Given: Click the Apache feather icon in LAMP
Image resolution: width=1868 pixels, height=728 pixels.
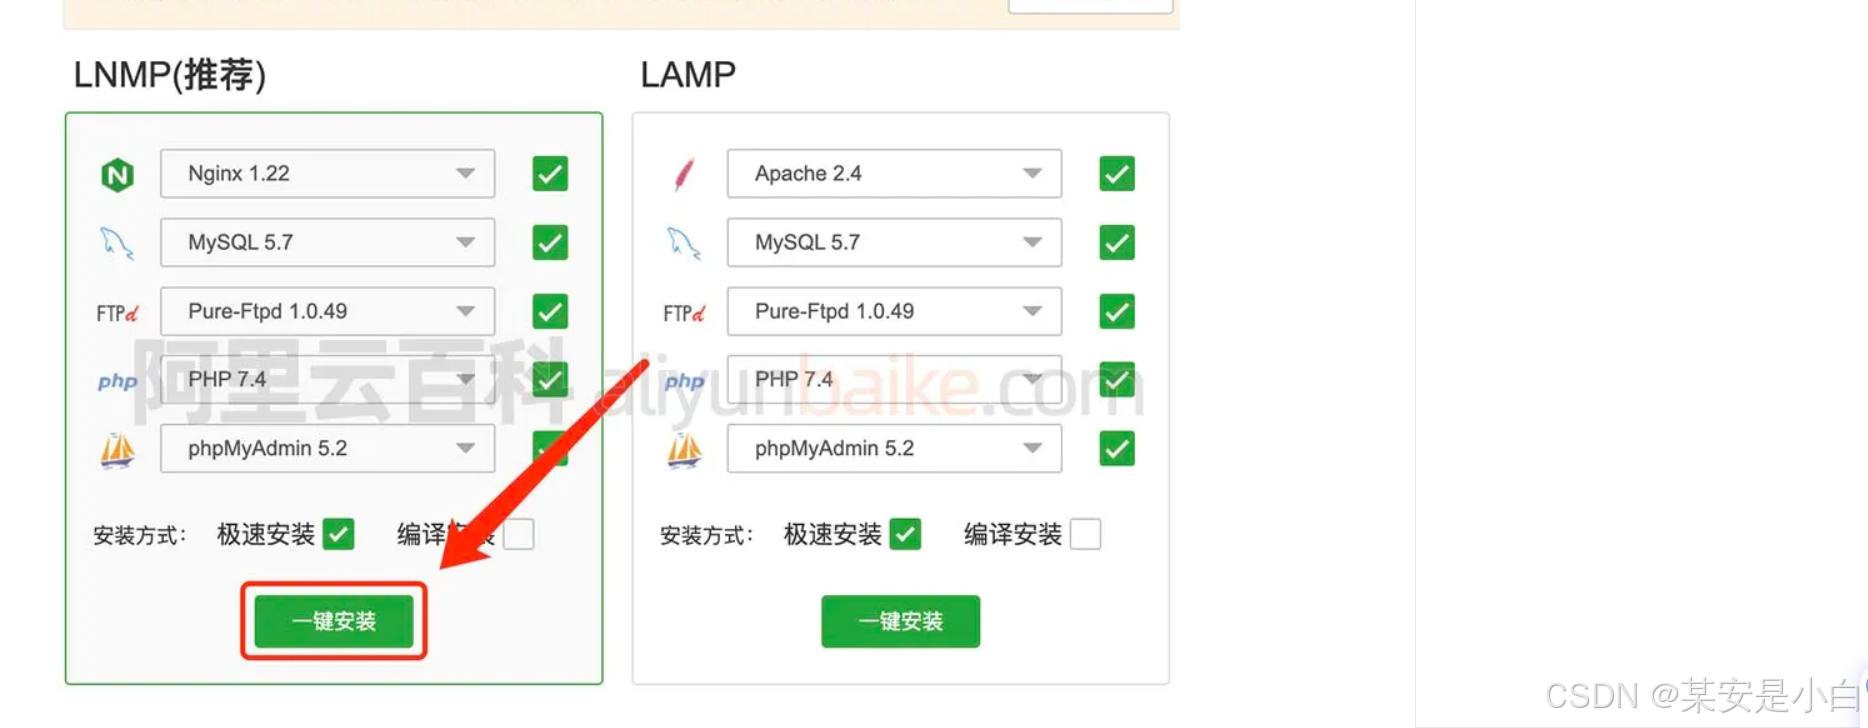Looking at the screenshot, I should 684,174.
